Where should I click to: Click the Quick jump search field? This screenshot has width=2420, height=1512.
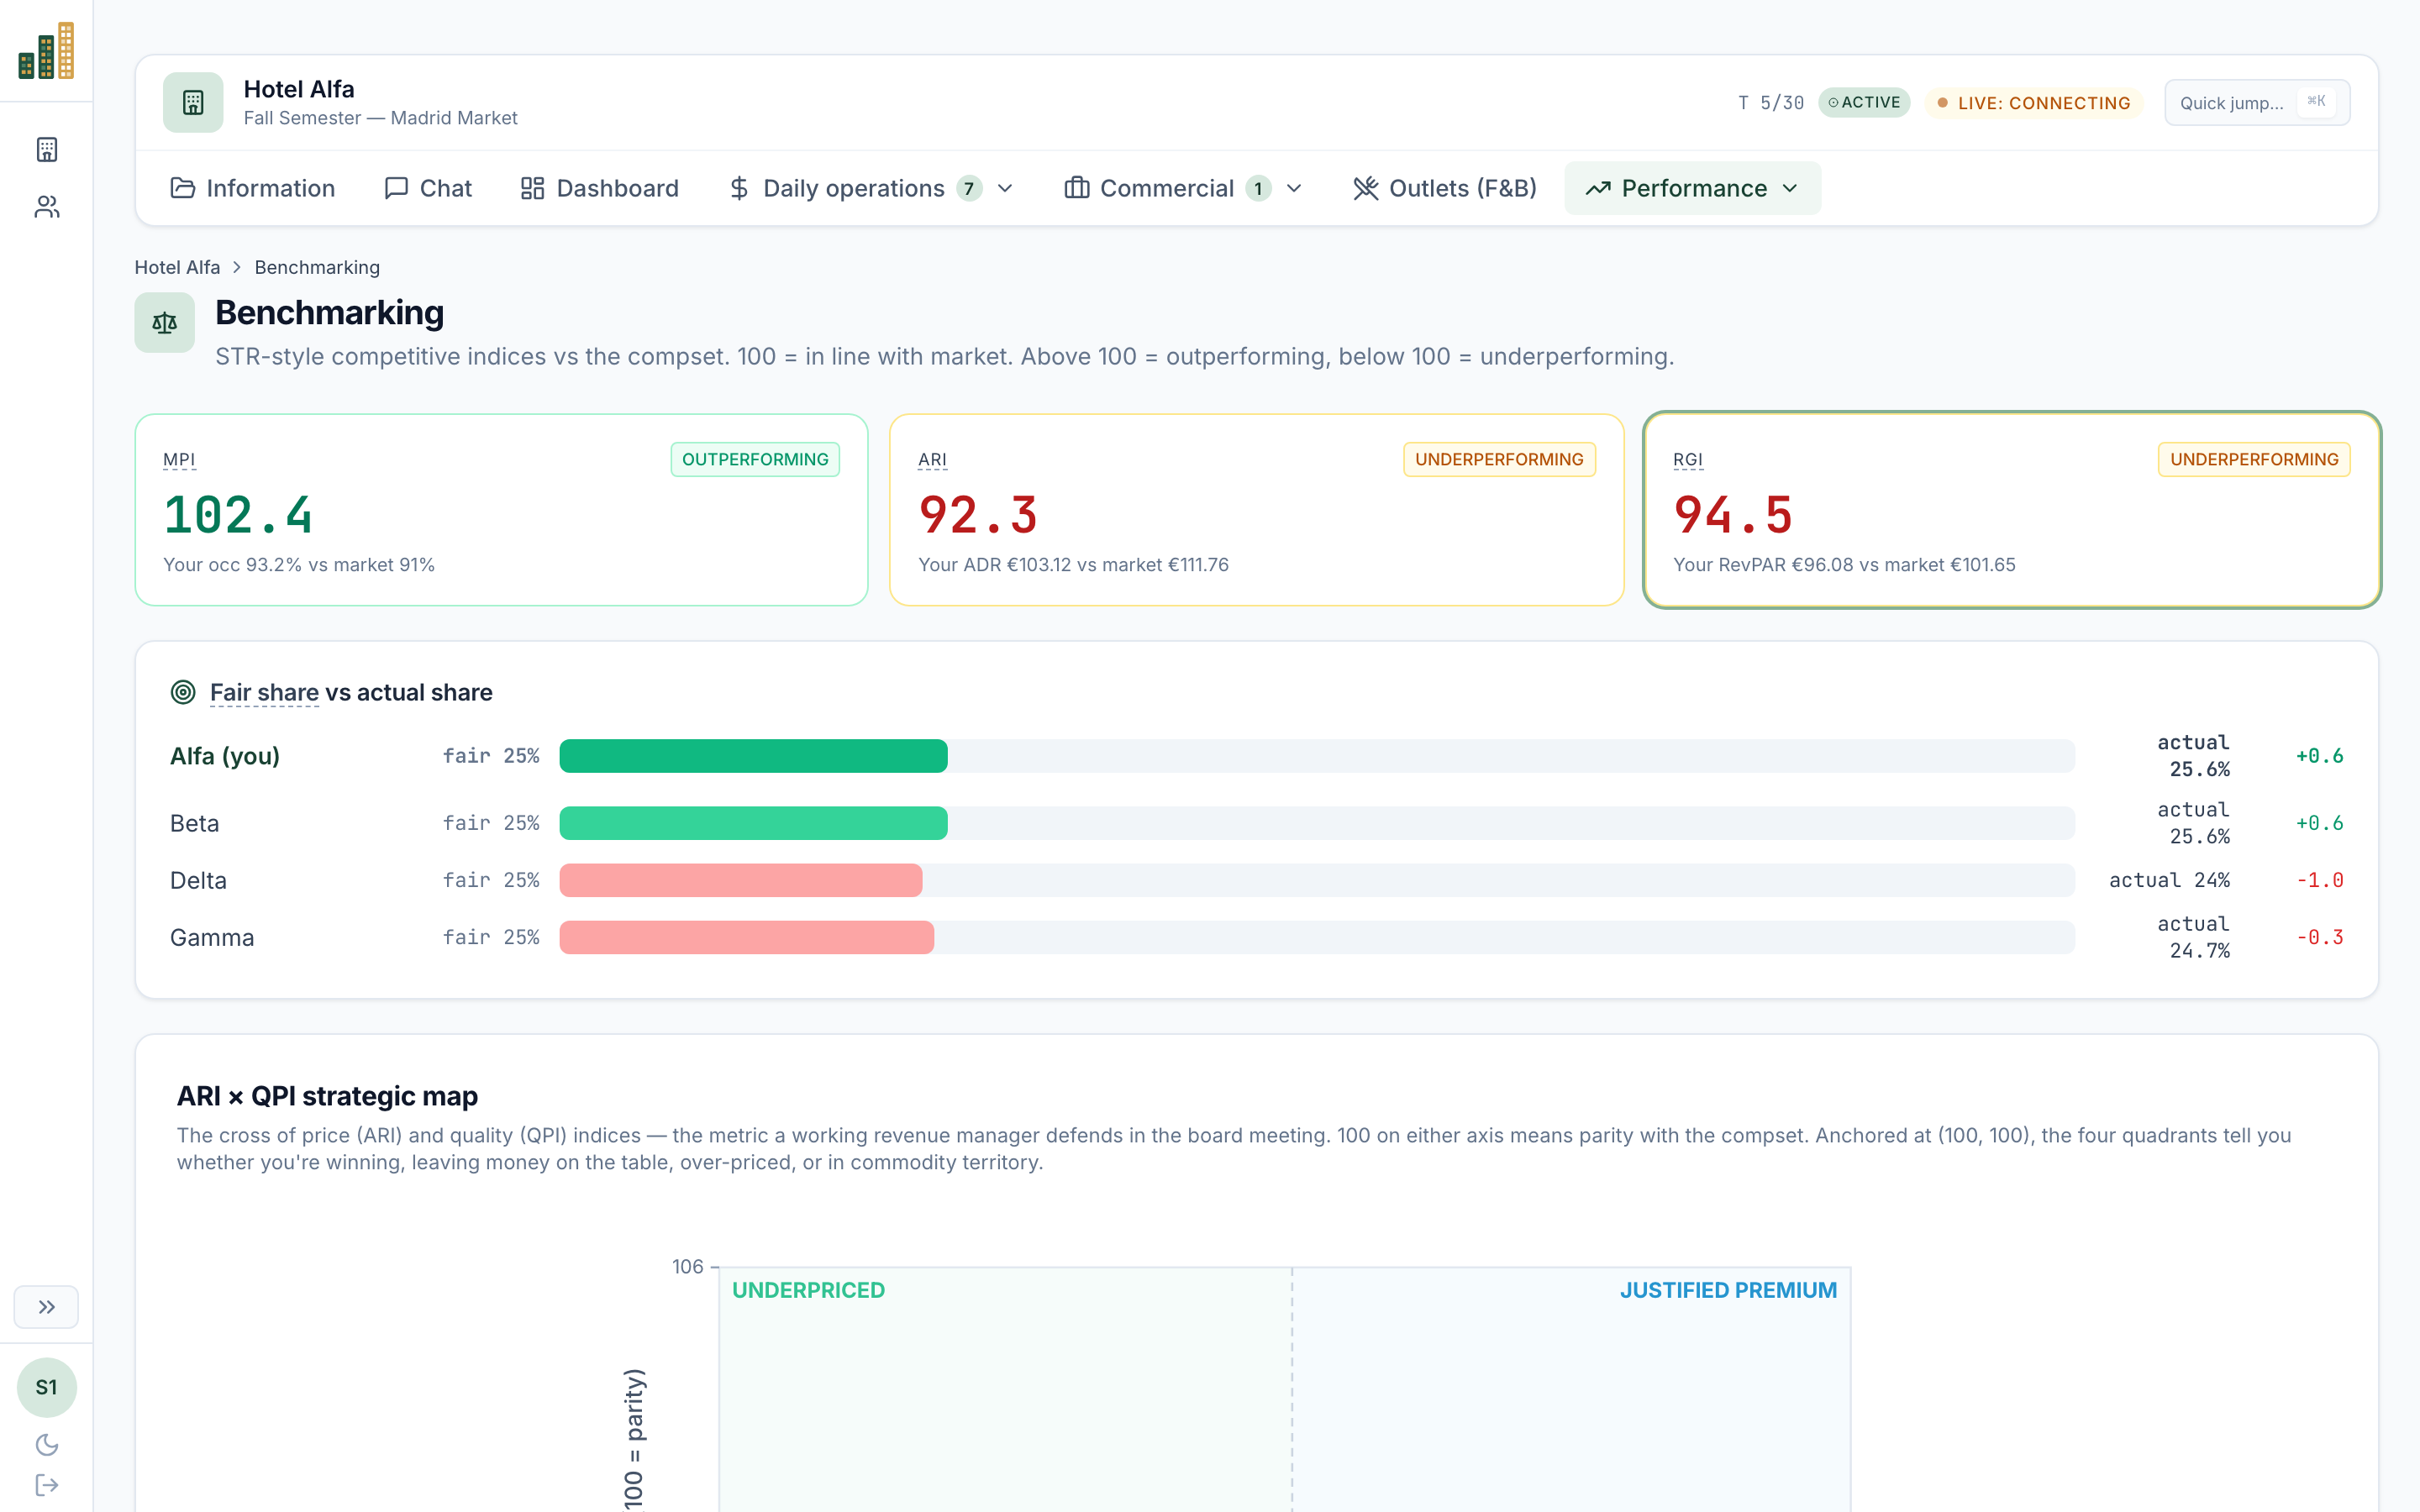(2257, 103)
